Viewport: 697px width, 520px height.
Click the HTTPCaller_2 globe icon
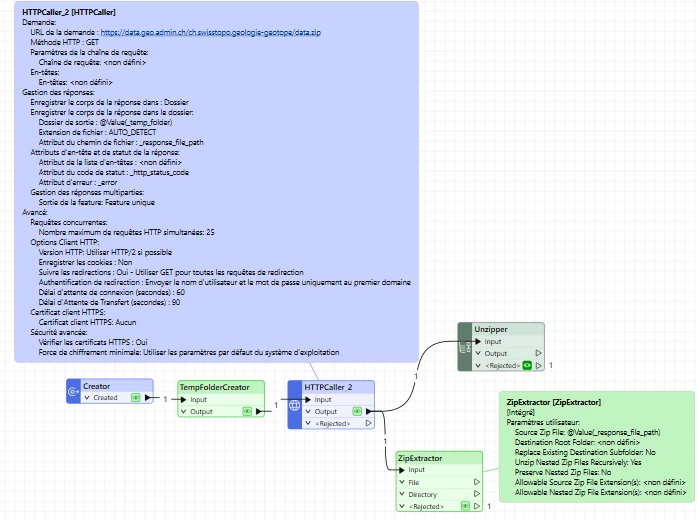pyautogui.click(x=294, y=405)
